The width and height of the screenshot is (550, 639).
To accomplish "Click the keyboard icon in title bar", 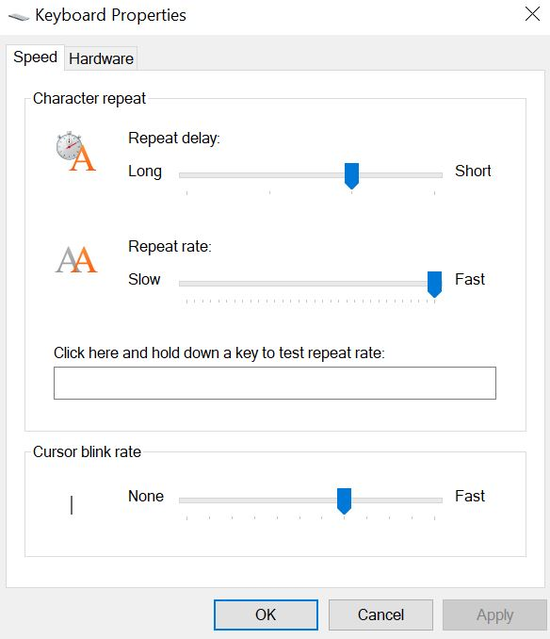I will pos(19,17).
